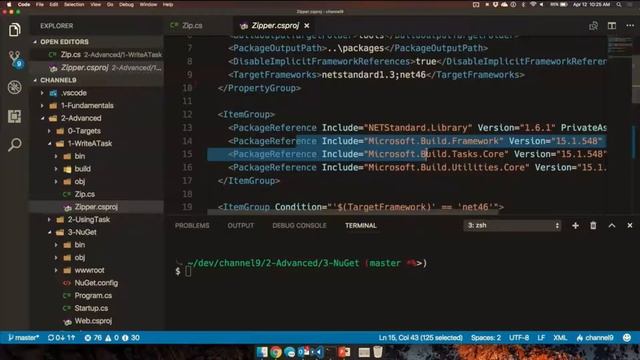
Task: Open the Search view magnifier icon
Action: coord(15,144)
